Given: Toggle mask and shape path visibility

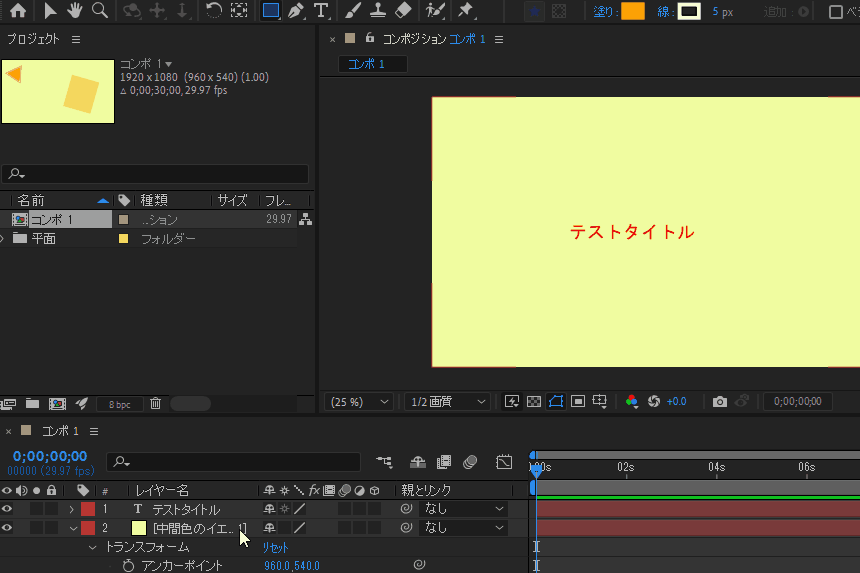Looking at the screenshot, I should [x=556, y=401].
